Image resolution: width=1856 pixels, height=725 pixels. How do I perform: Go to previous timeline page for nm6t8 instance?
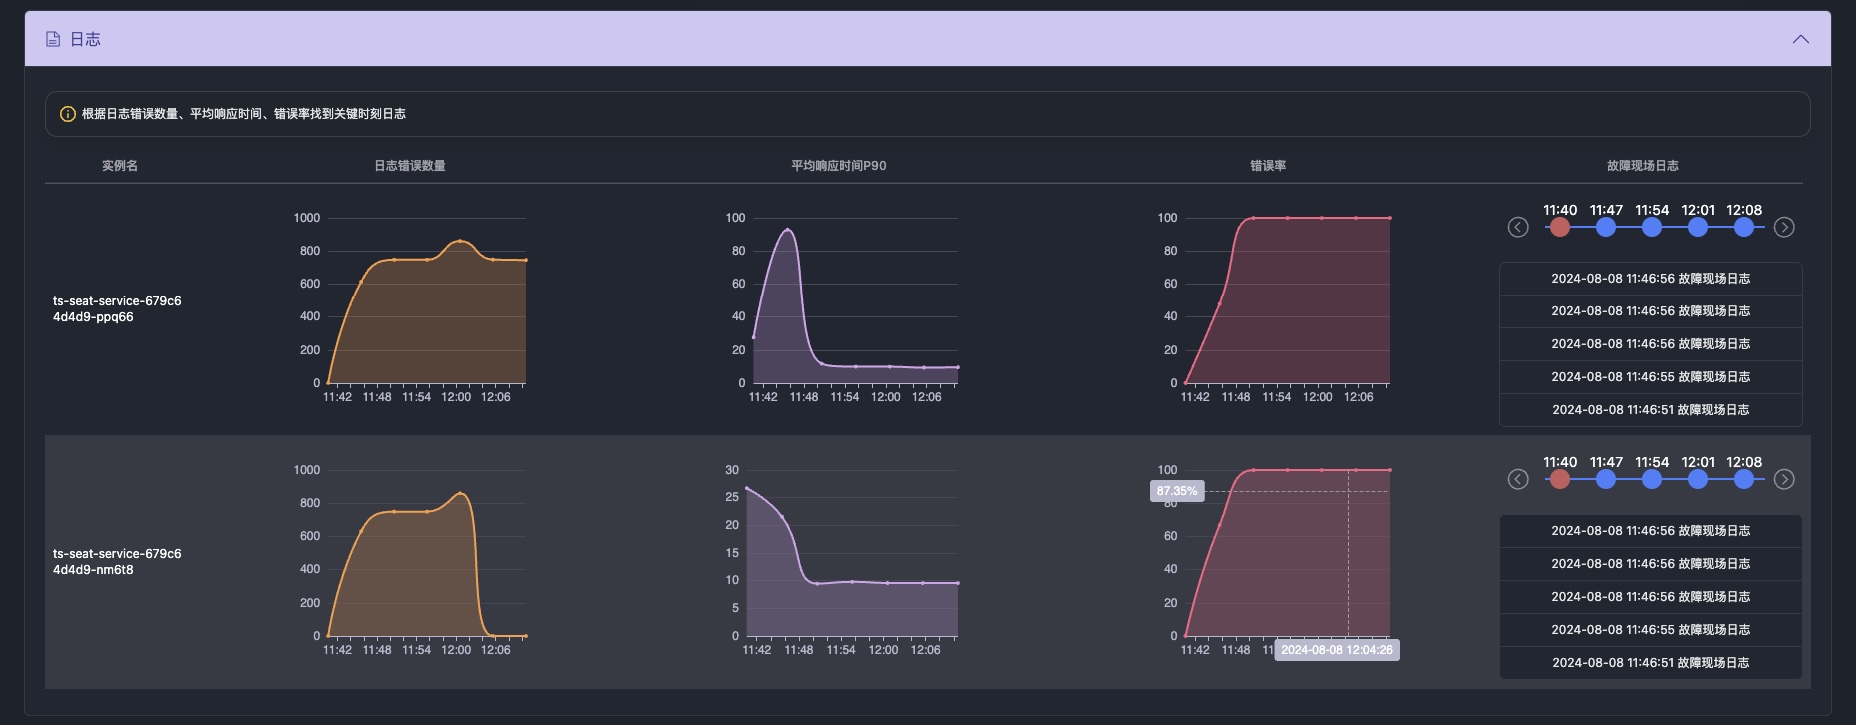click(1517, 479)
